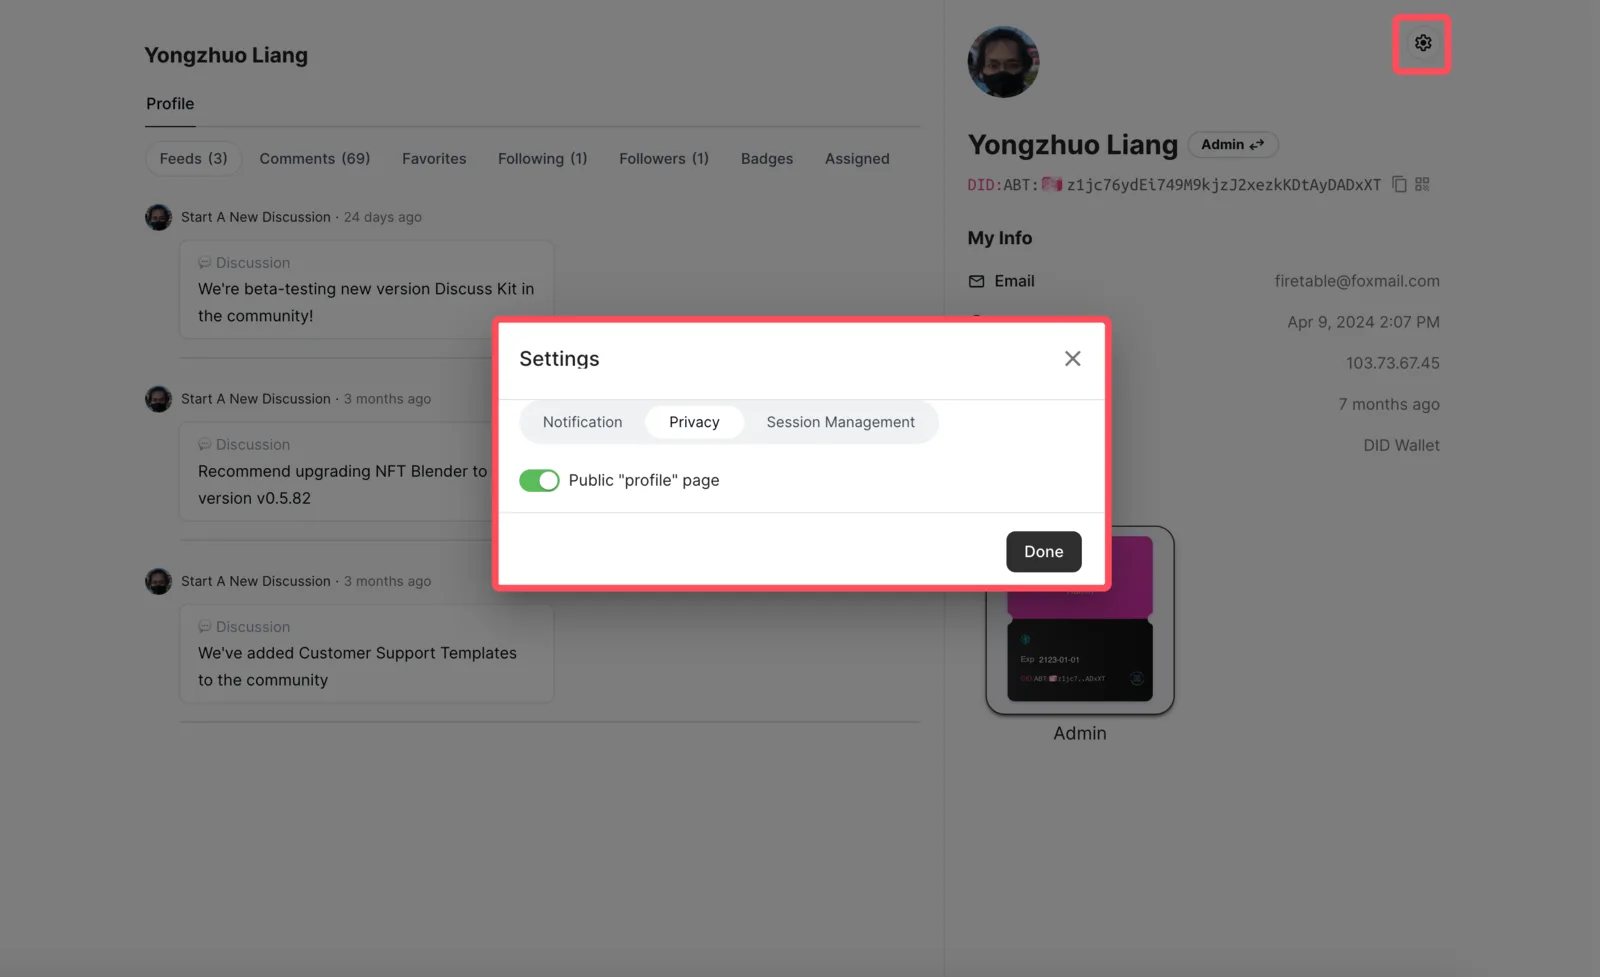Screen dimensions: 1600x977
Task: View Following (1) list
Action: click(x=542, y=159)
